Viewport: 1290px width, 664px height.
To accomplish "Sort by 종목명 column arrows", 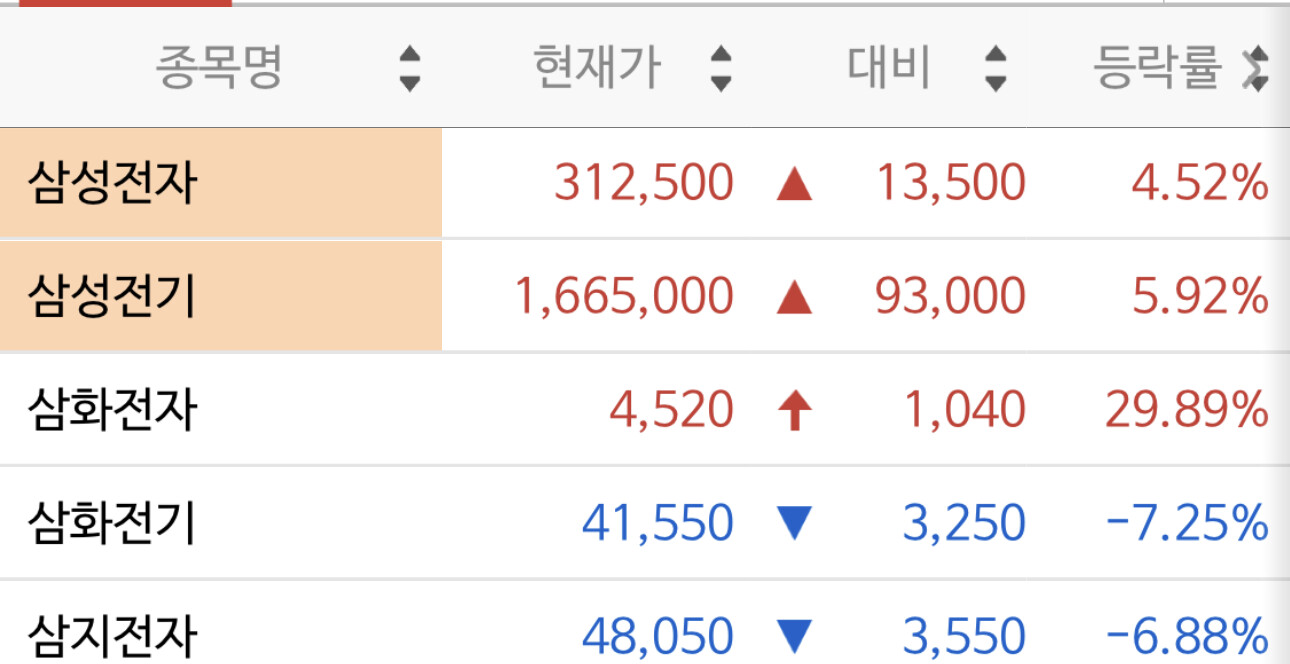I will (409, 69).
